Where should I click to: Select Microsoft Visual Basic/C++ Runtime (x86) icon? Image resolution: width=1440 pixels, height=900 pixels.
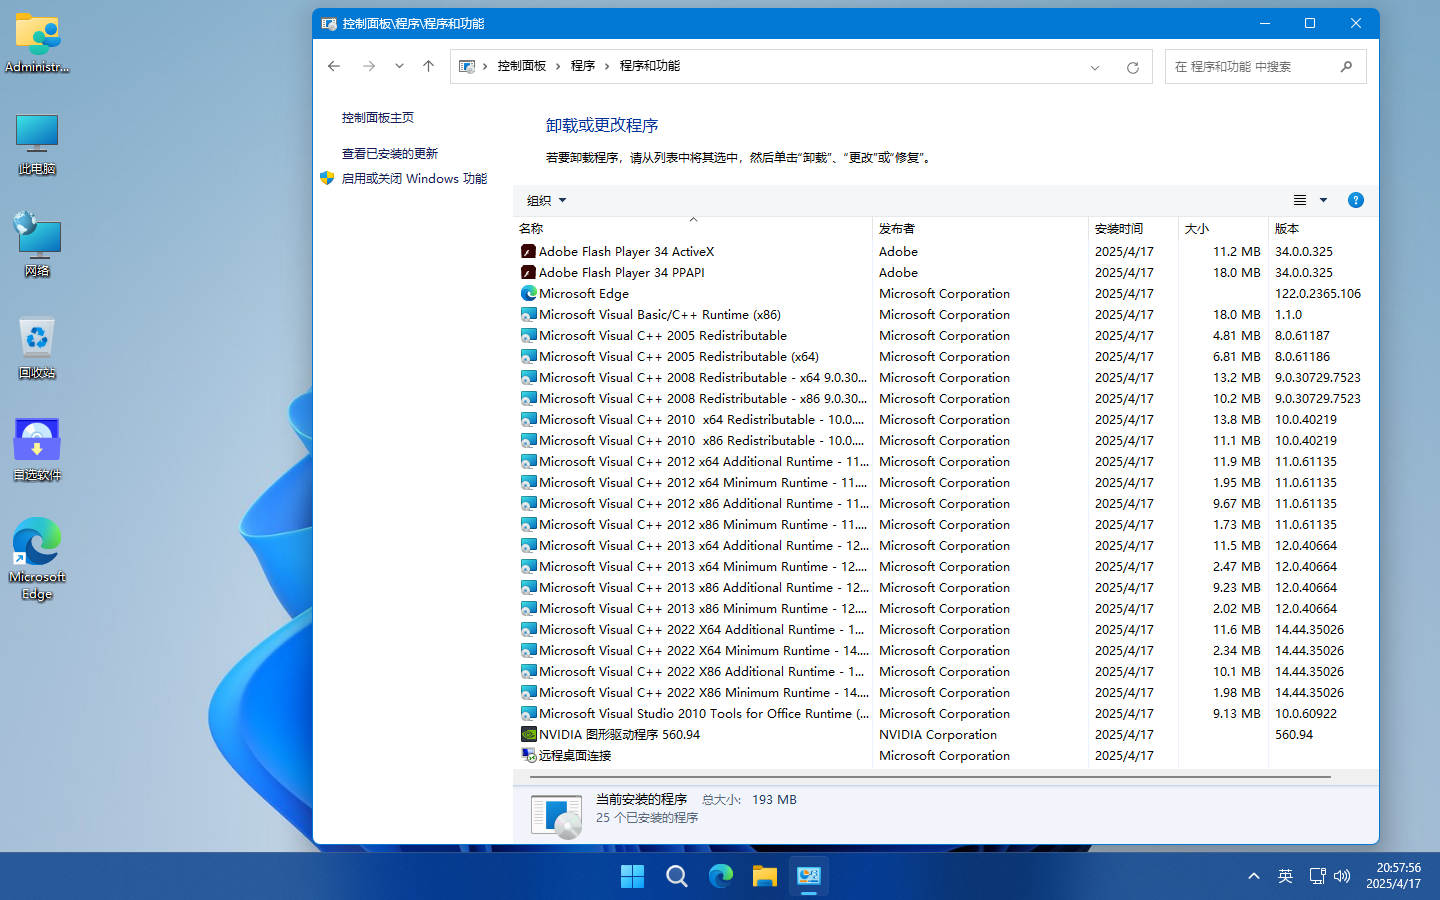tap(528, 314)
